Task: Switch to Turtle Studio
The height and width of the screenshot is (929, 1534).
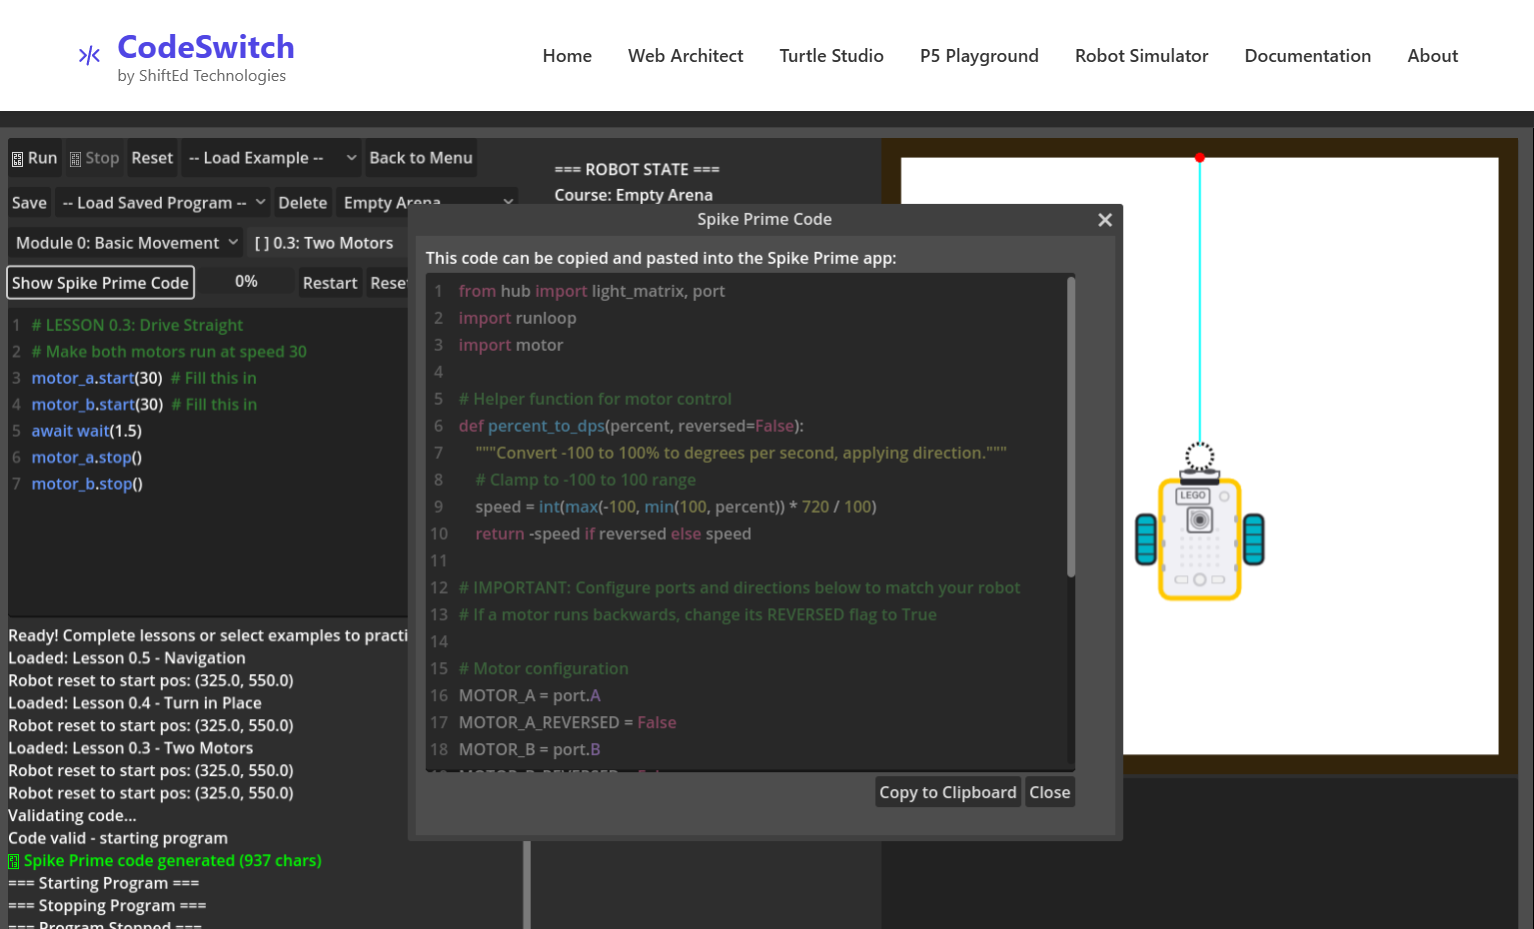Action: click(x=831, y=56)
